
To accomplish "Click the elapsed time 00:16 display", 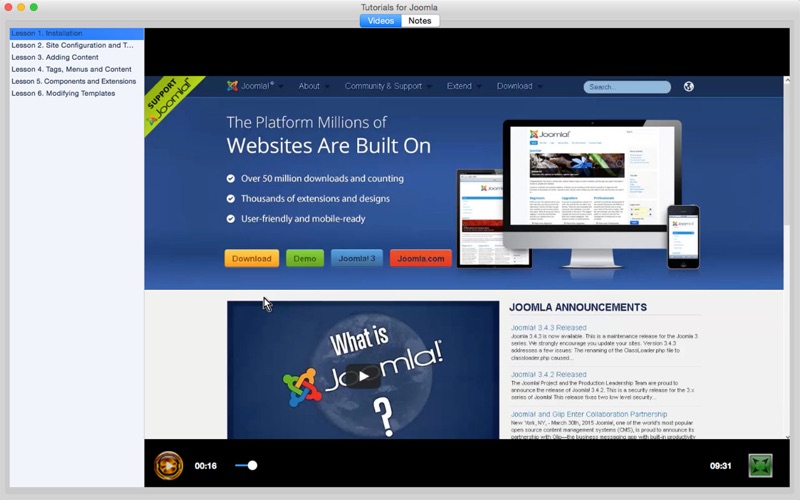I will (x=206, y=466).
